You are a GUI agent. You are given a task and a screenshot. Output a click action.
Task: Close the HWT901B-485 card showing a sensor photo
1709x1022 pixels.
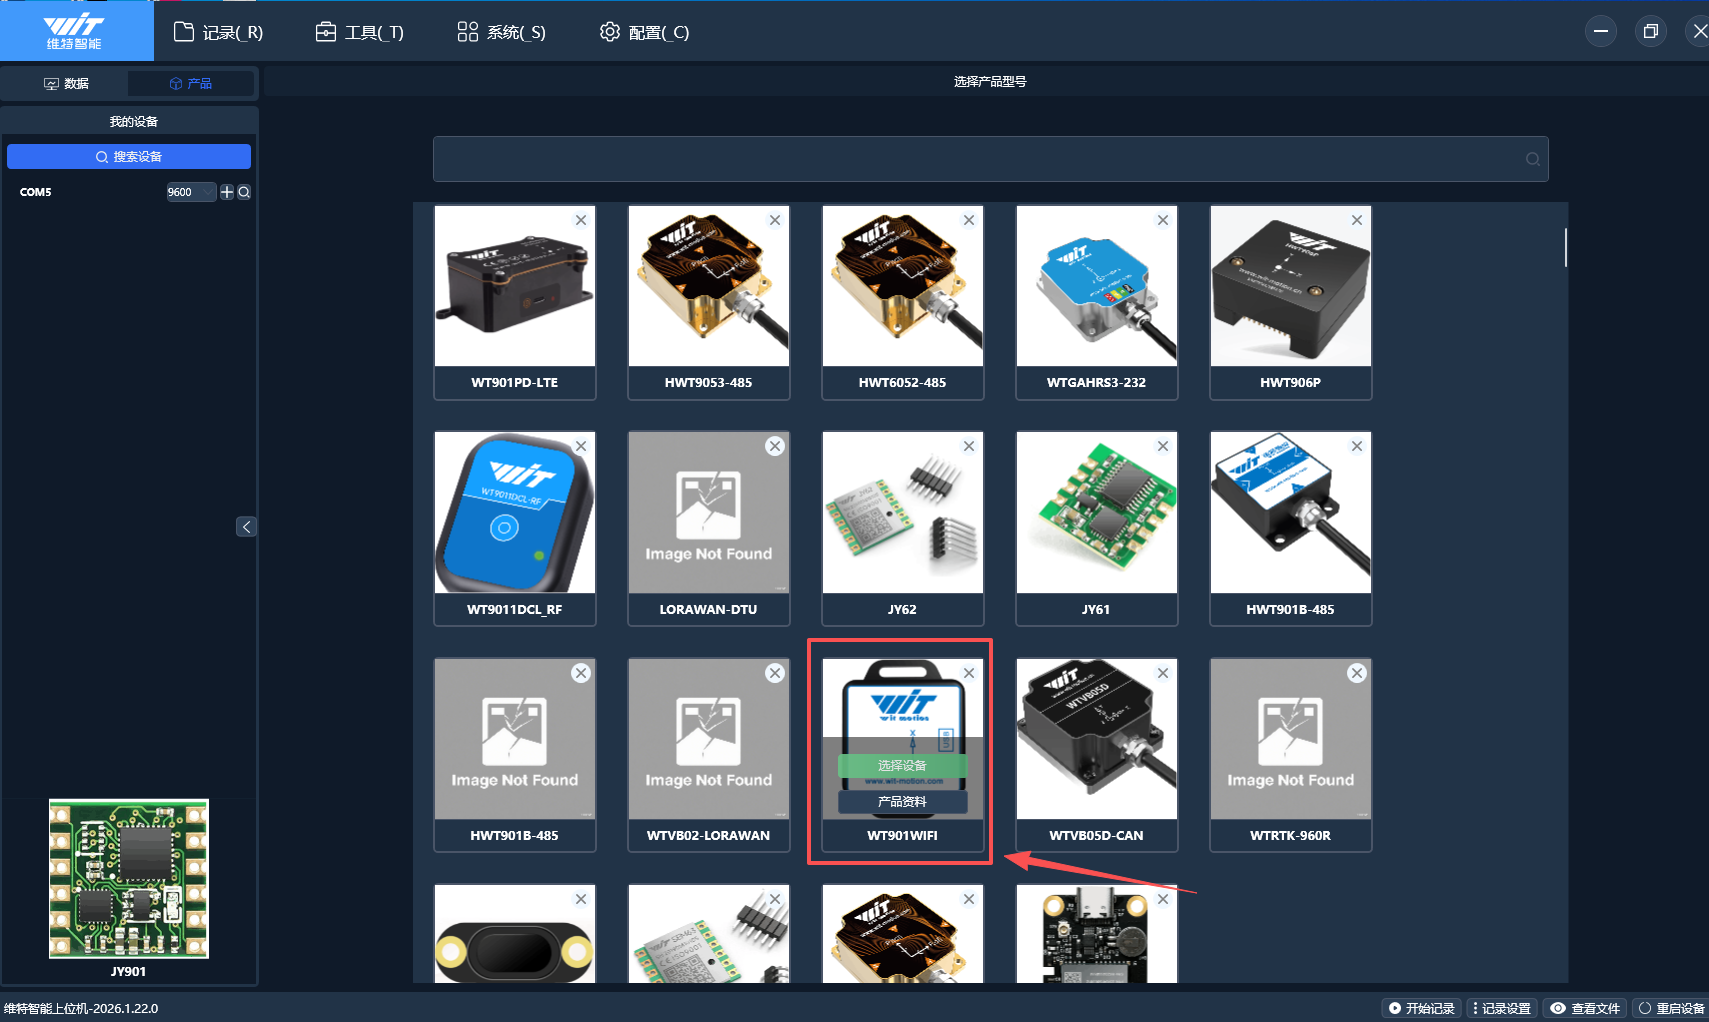1357,446
